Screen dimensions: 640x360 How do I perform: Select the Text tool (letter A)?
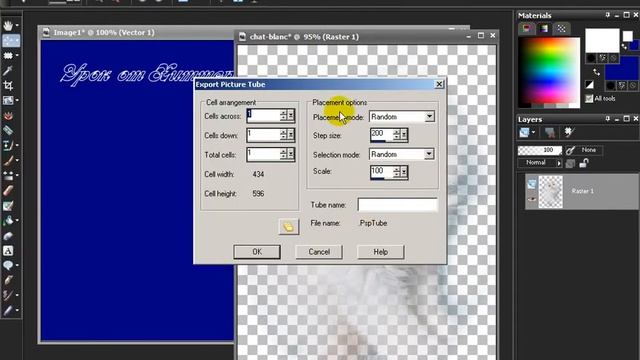coord(8,251)
